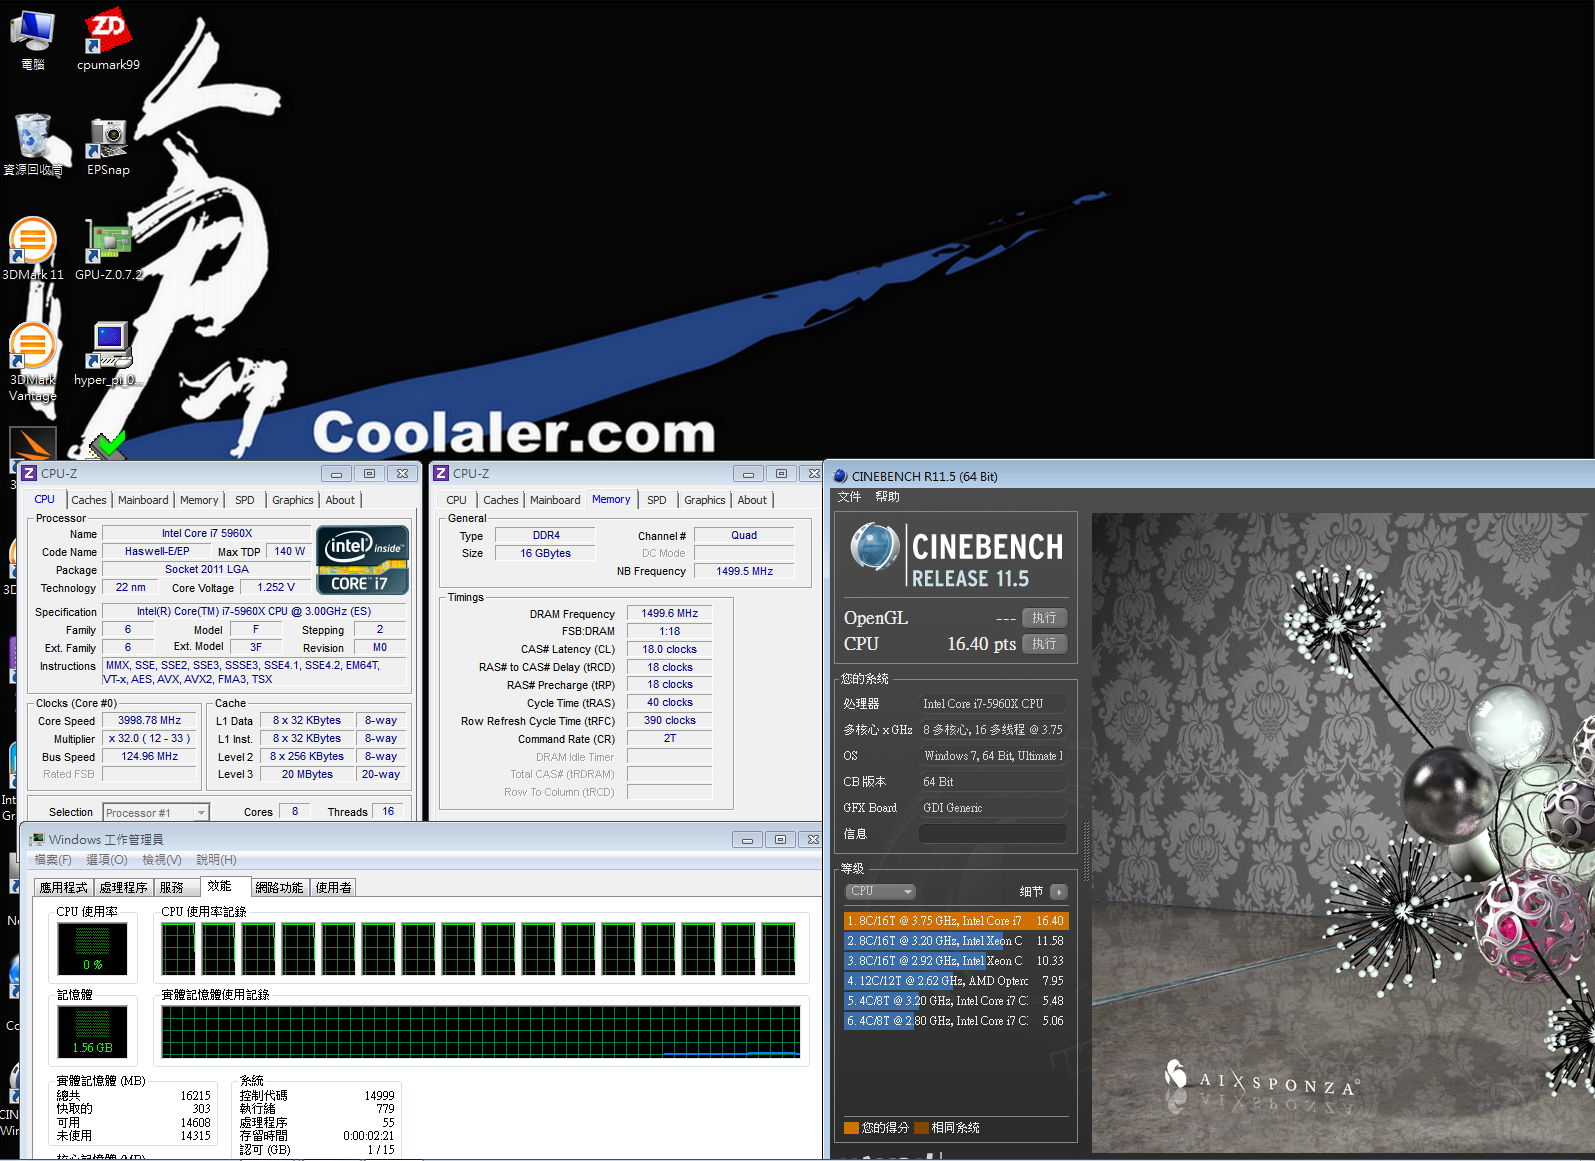Screen dimensions: 1595x1161
Task: Click the rendered Cinebench scene preview
Action: (1342, 833)
